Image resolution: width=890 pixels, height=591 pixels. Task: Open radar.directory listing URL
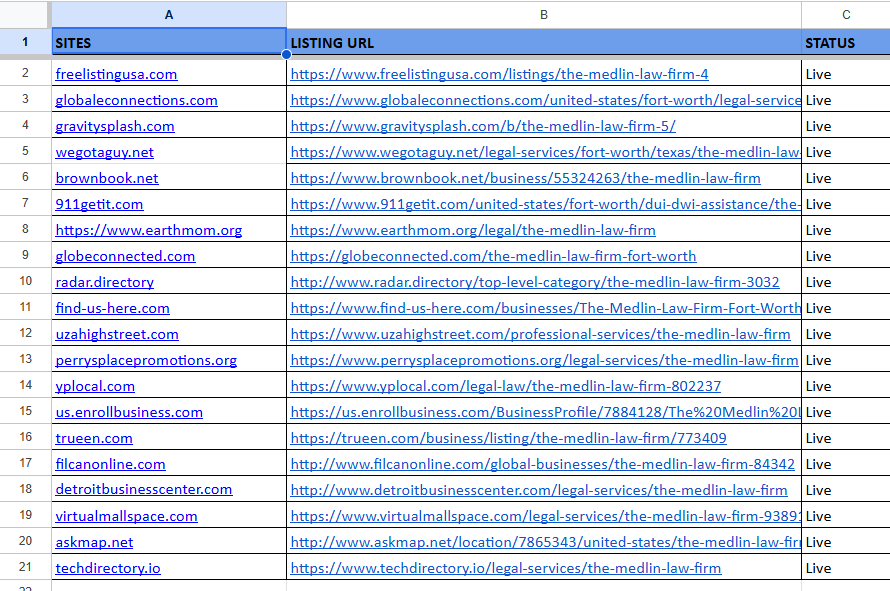tap(535, 283)
